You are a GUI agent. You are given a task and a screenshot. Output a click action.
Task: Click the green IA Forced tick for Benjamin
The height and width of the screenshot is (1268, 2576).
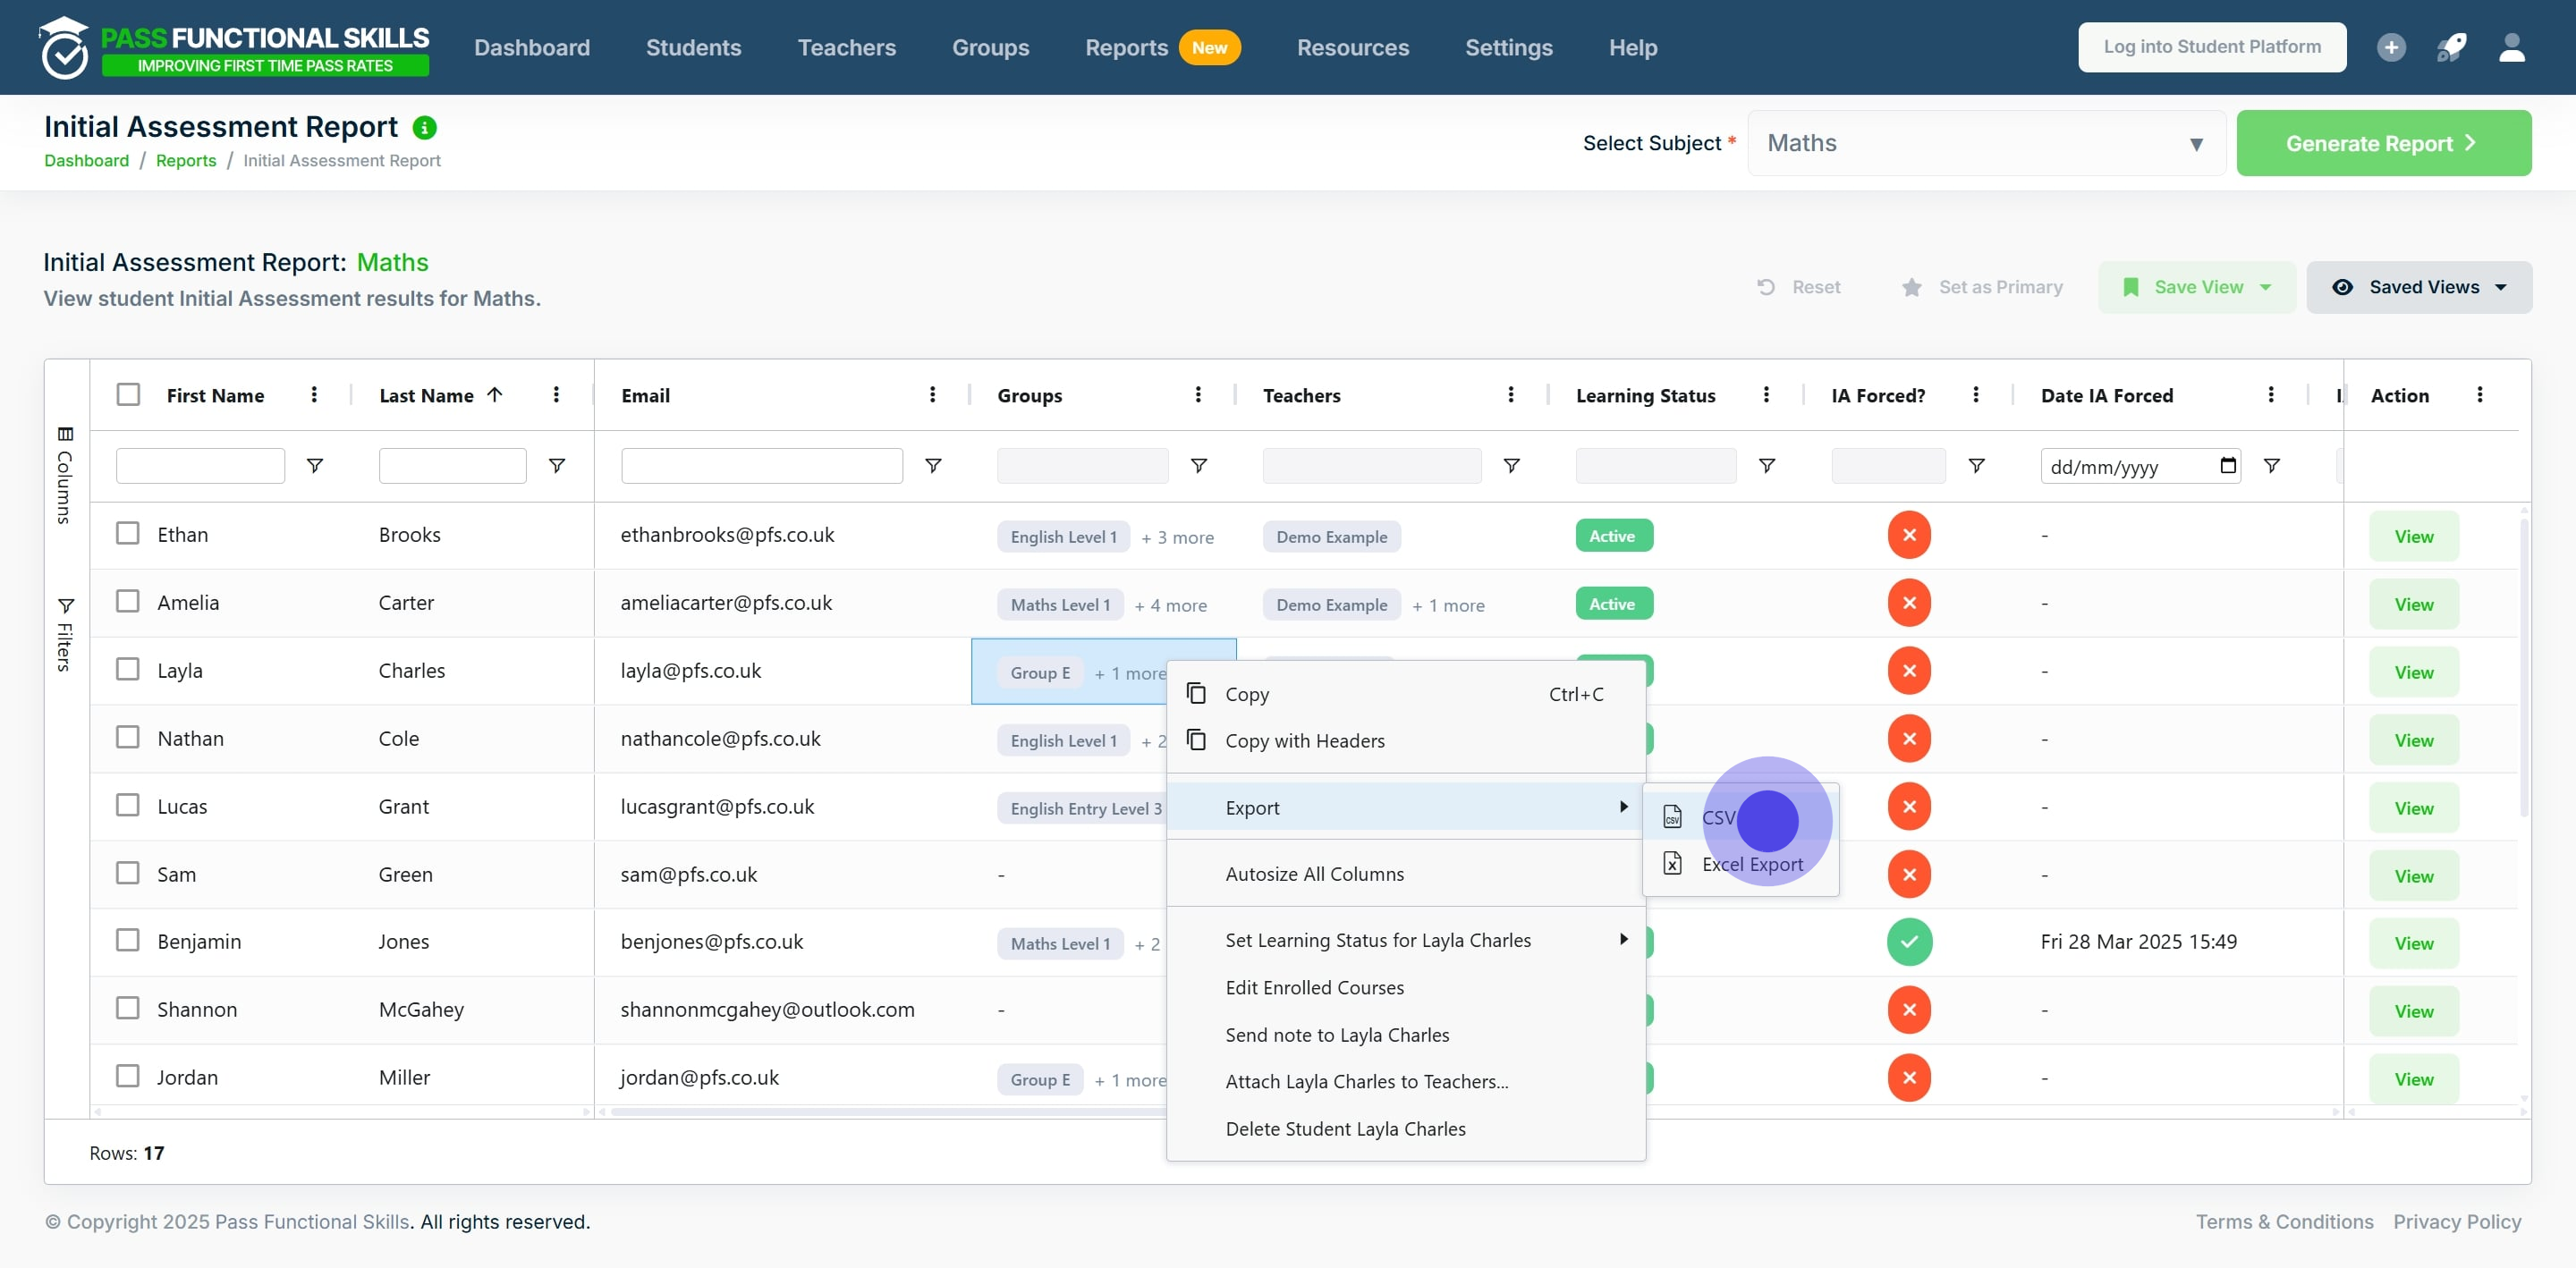tap(1909, 942)
